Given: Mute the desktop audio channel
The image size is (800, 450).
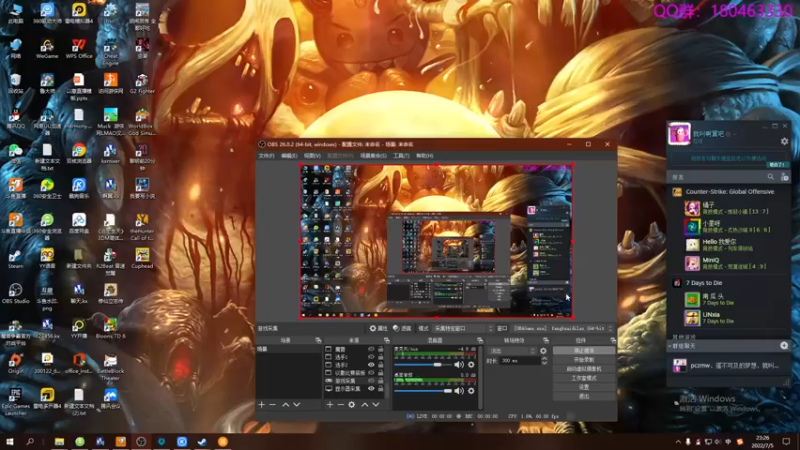Looking at the screenshot, I should click(x=459, y=391).
